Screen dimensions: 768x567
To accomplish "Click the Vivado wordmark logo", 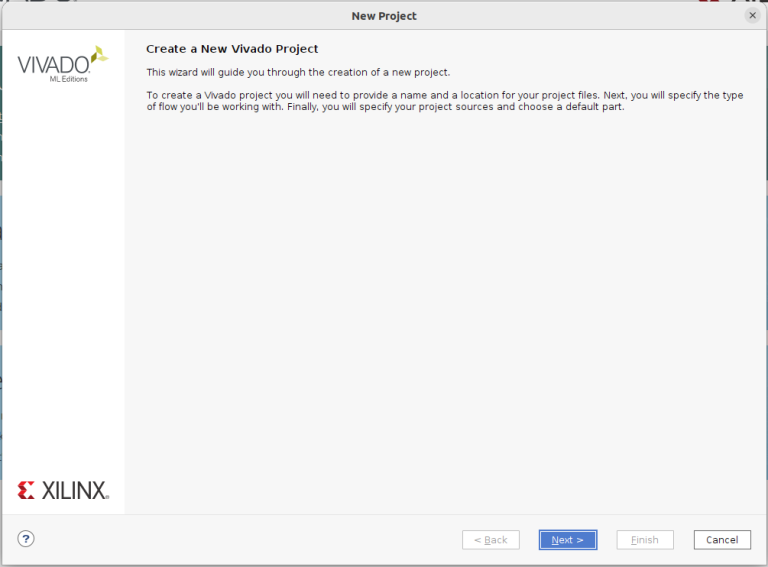I will click(53, 65).
